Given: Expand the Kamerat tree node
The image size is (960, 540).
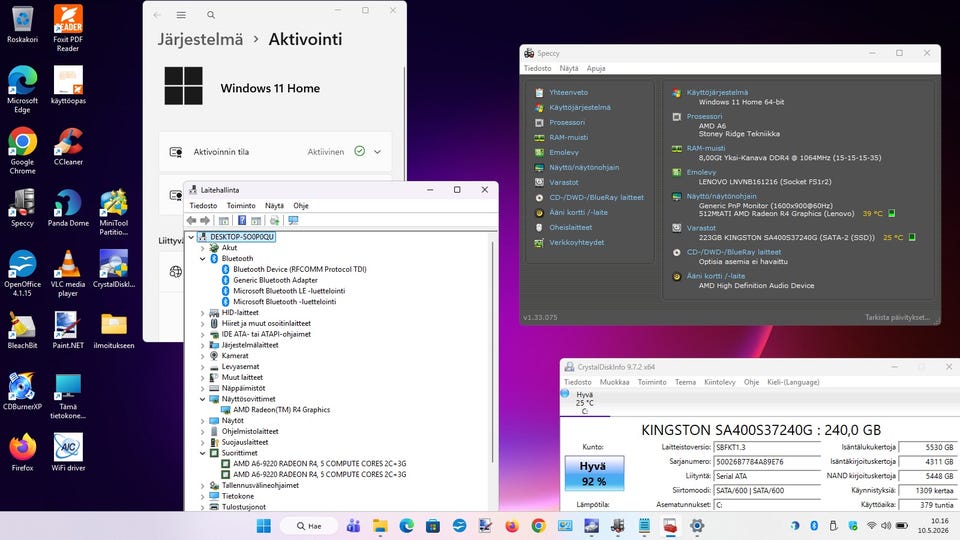Looking at the screenshot, I should 203,356.
